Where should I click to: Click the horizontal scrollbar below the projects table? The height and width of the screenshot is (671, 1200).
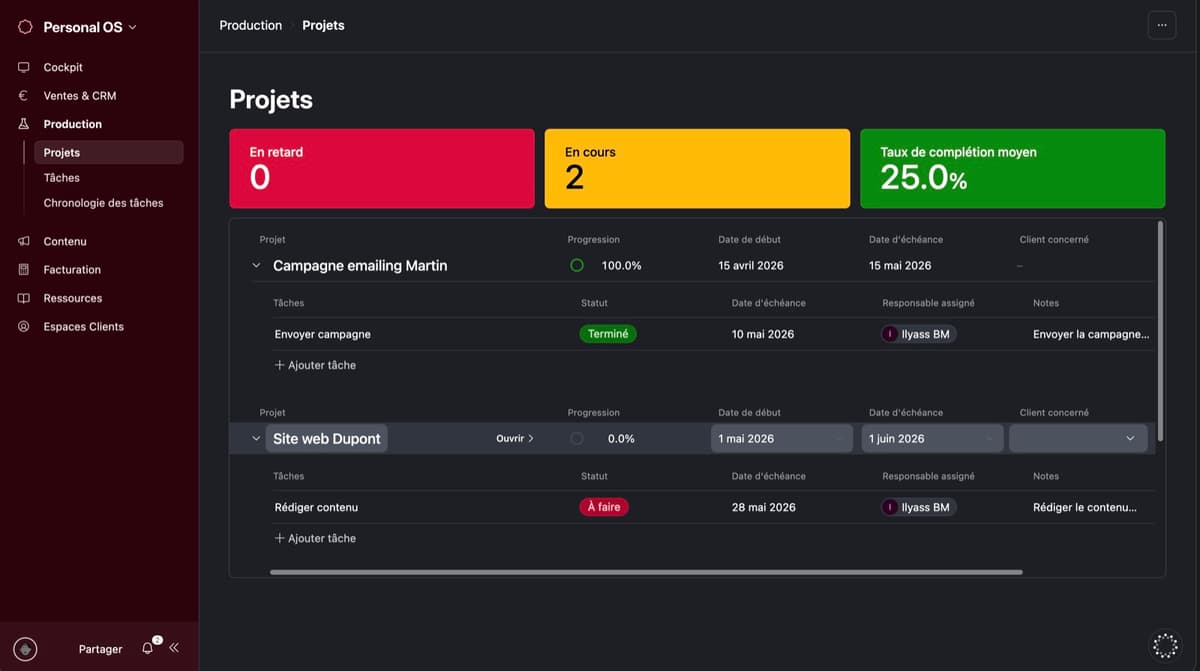[x=646, y=572]
